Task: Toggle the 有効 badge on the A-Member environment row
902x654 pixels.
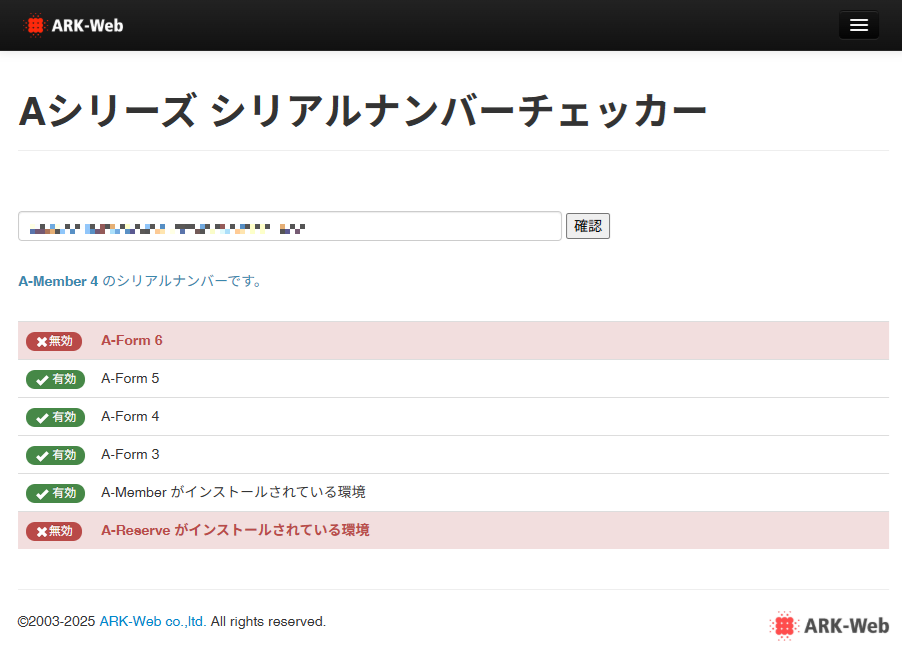Action: 55,493
